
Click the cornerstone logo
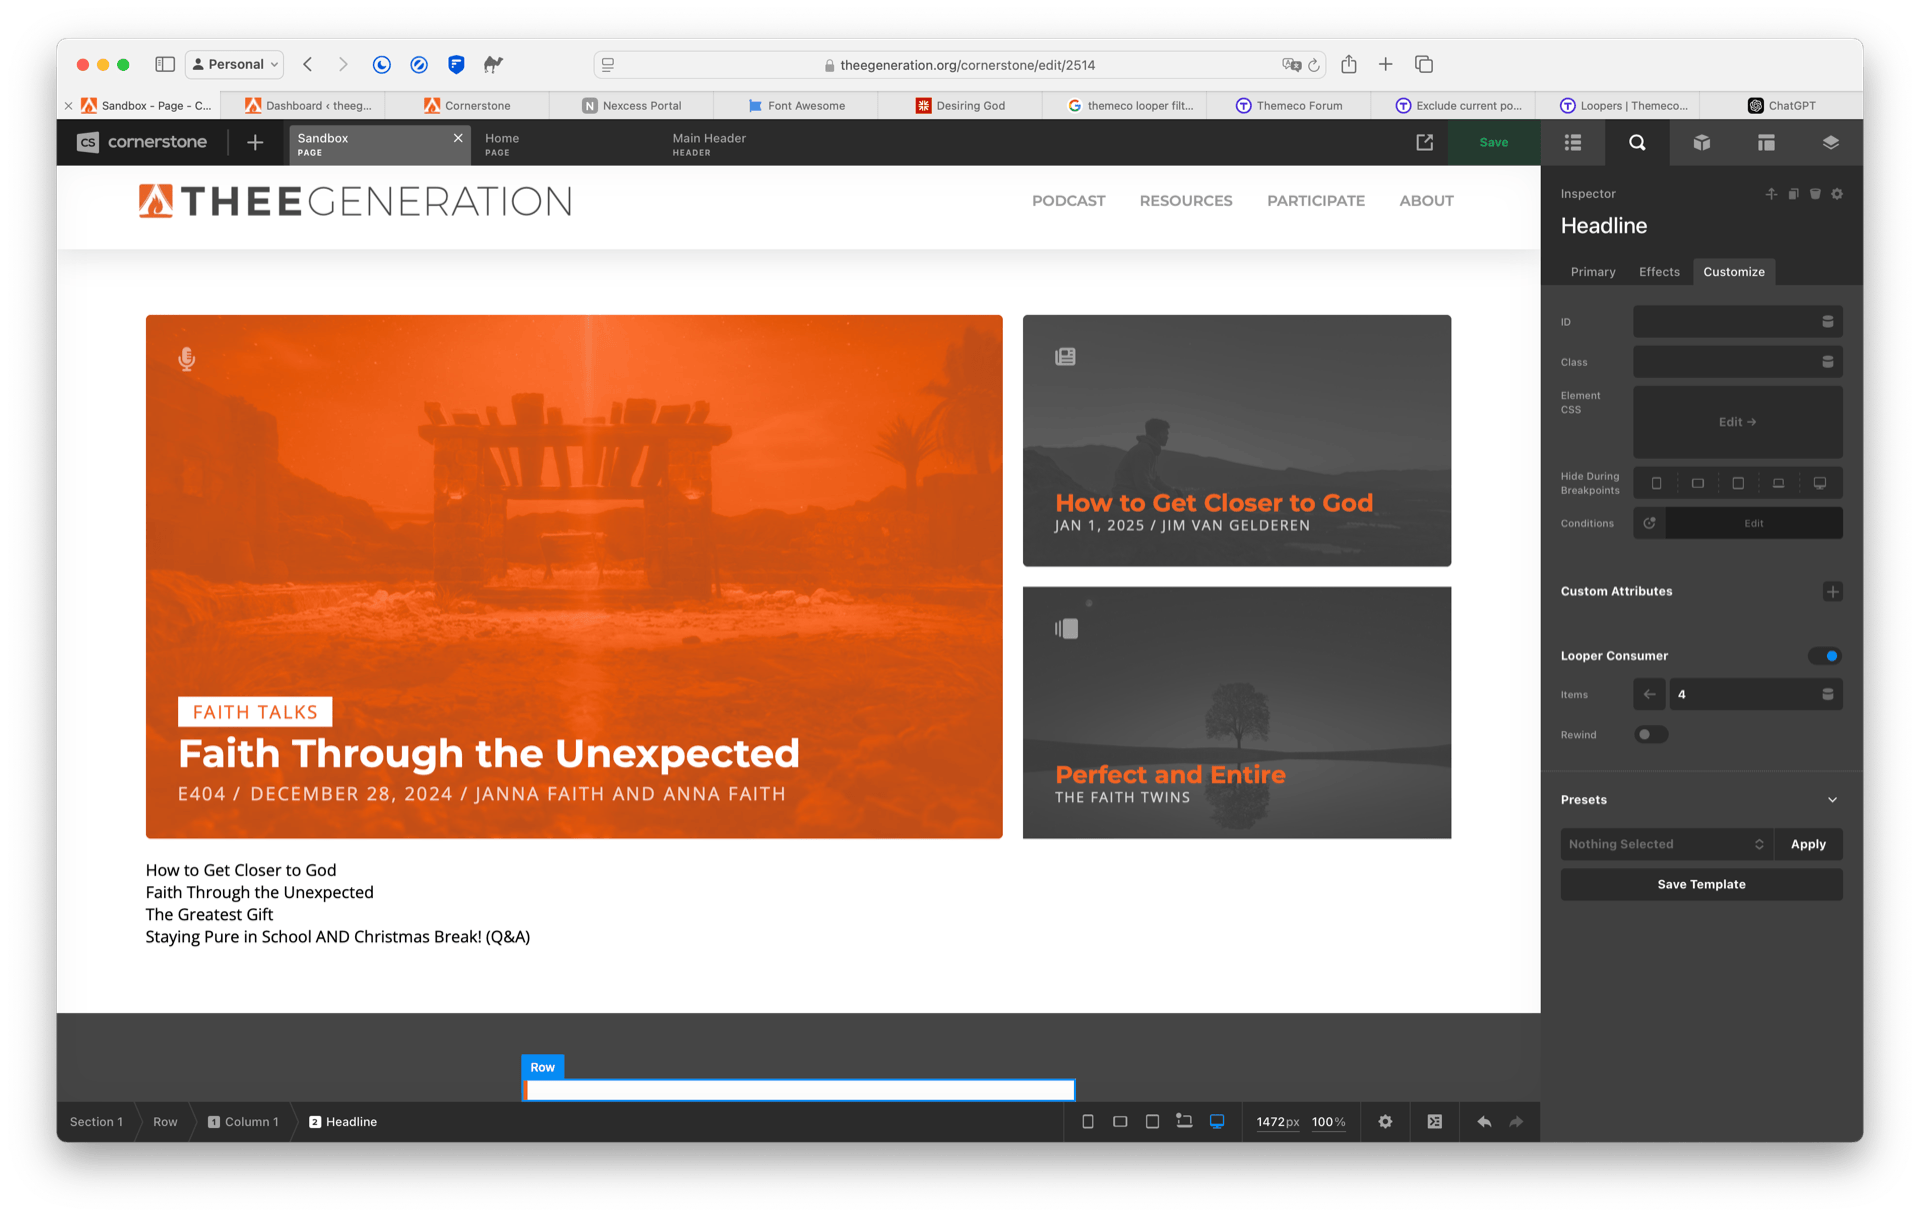click(142, 142)
